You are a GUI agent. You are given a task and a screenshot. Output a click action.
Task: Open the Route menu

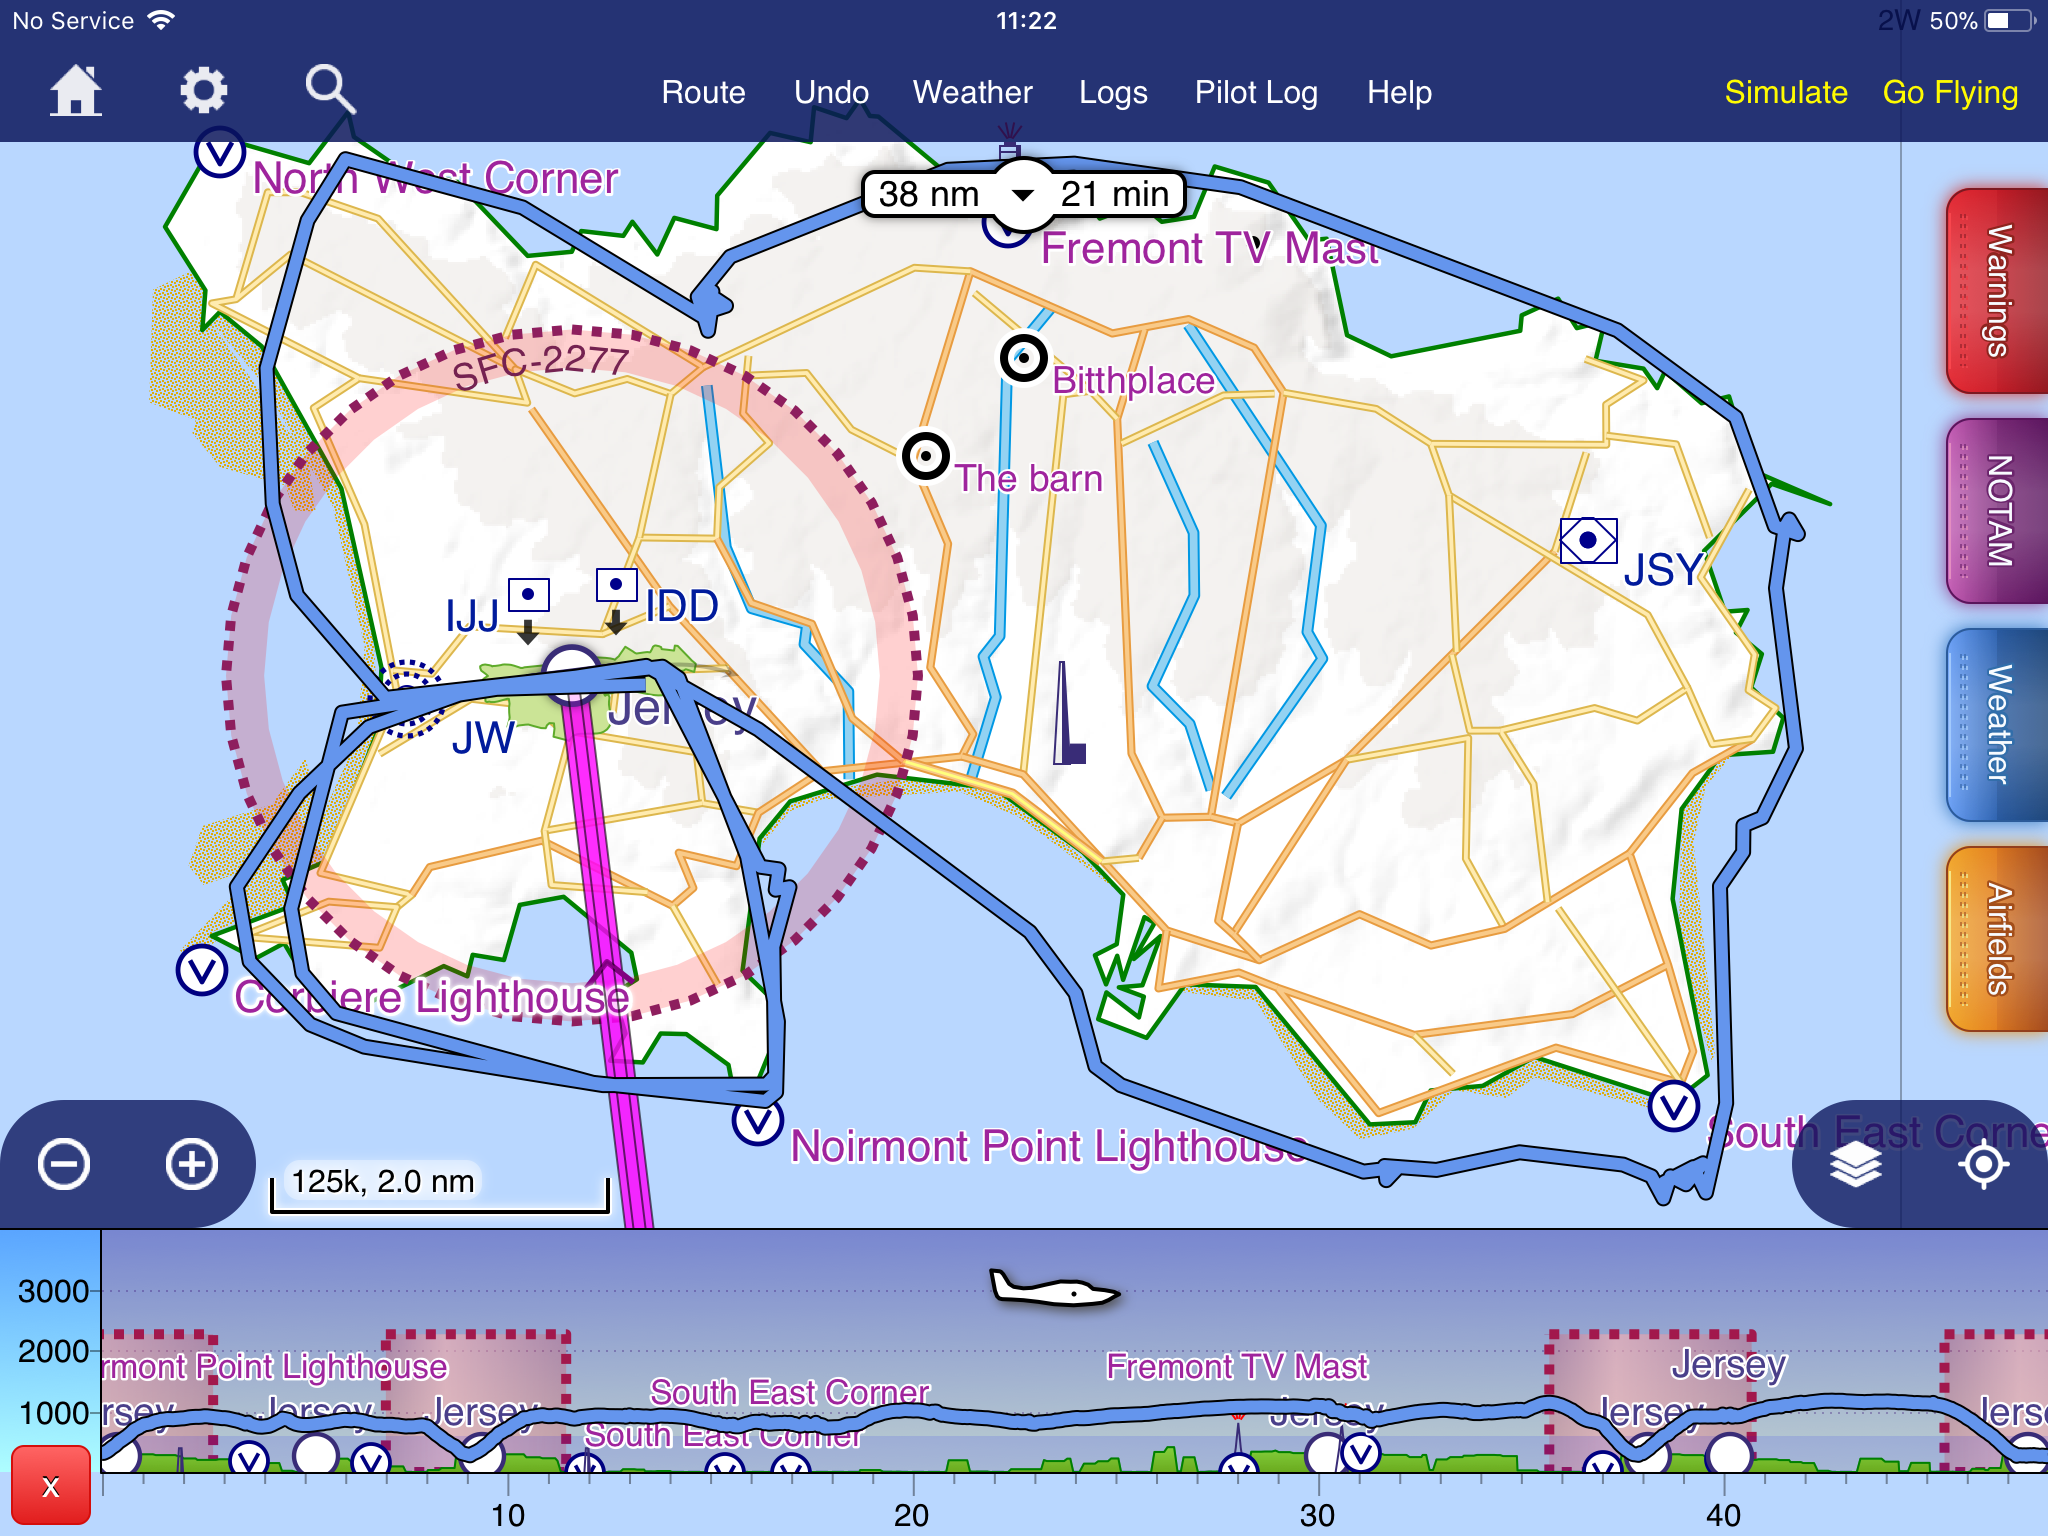[x=703, y=92]
